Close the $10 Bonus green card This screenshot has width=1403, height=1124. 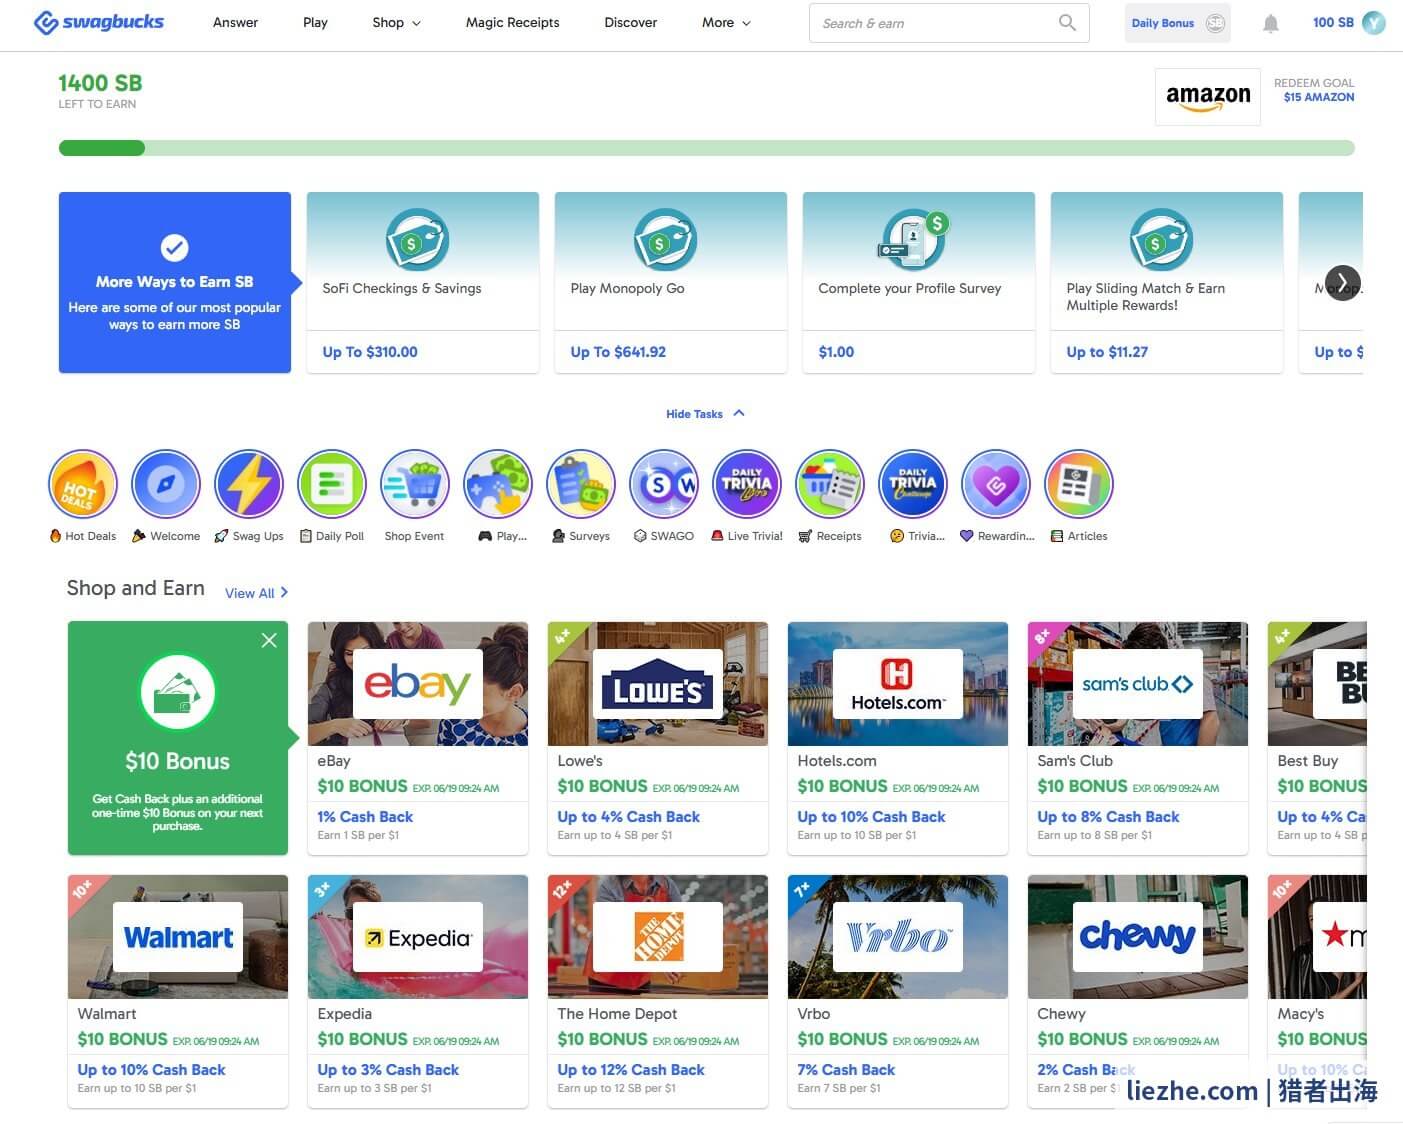tap(269, 640)
